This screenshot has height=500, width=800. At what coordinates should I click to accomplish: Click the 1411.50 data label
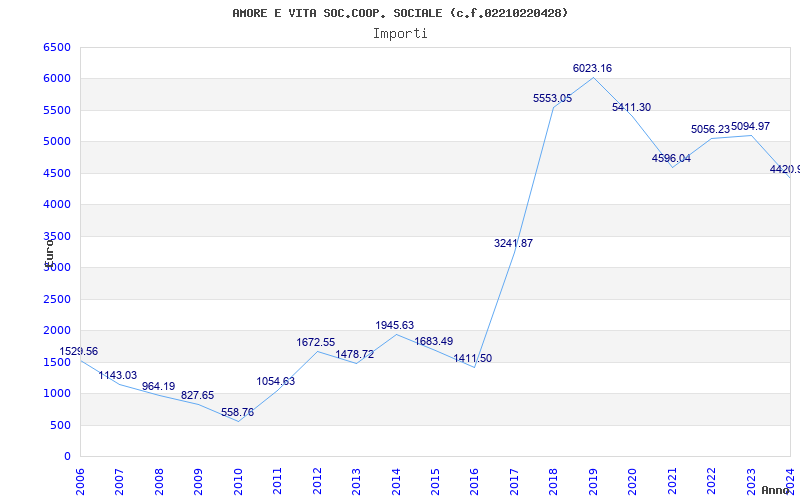[473, 359]
